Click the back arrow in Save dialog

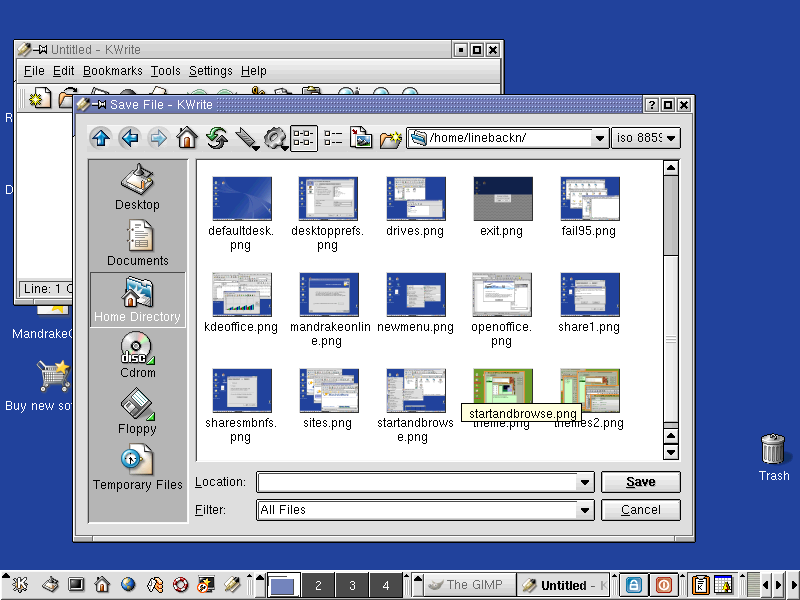tap(128, 138)
